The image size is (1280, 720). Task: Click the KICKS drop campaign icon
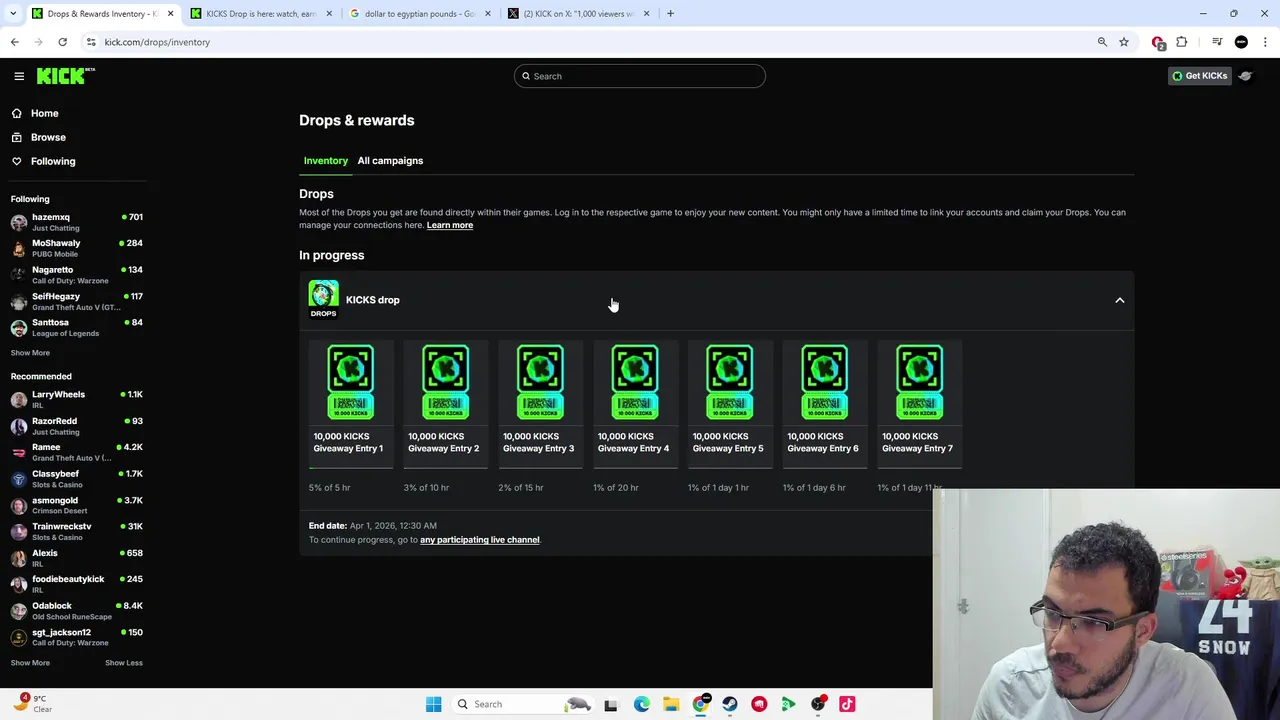click(x=323, y=299)
